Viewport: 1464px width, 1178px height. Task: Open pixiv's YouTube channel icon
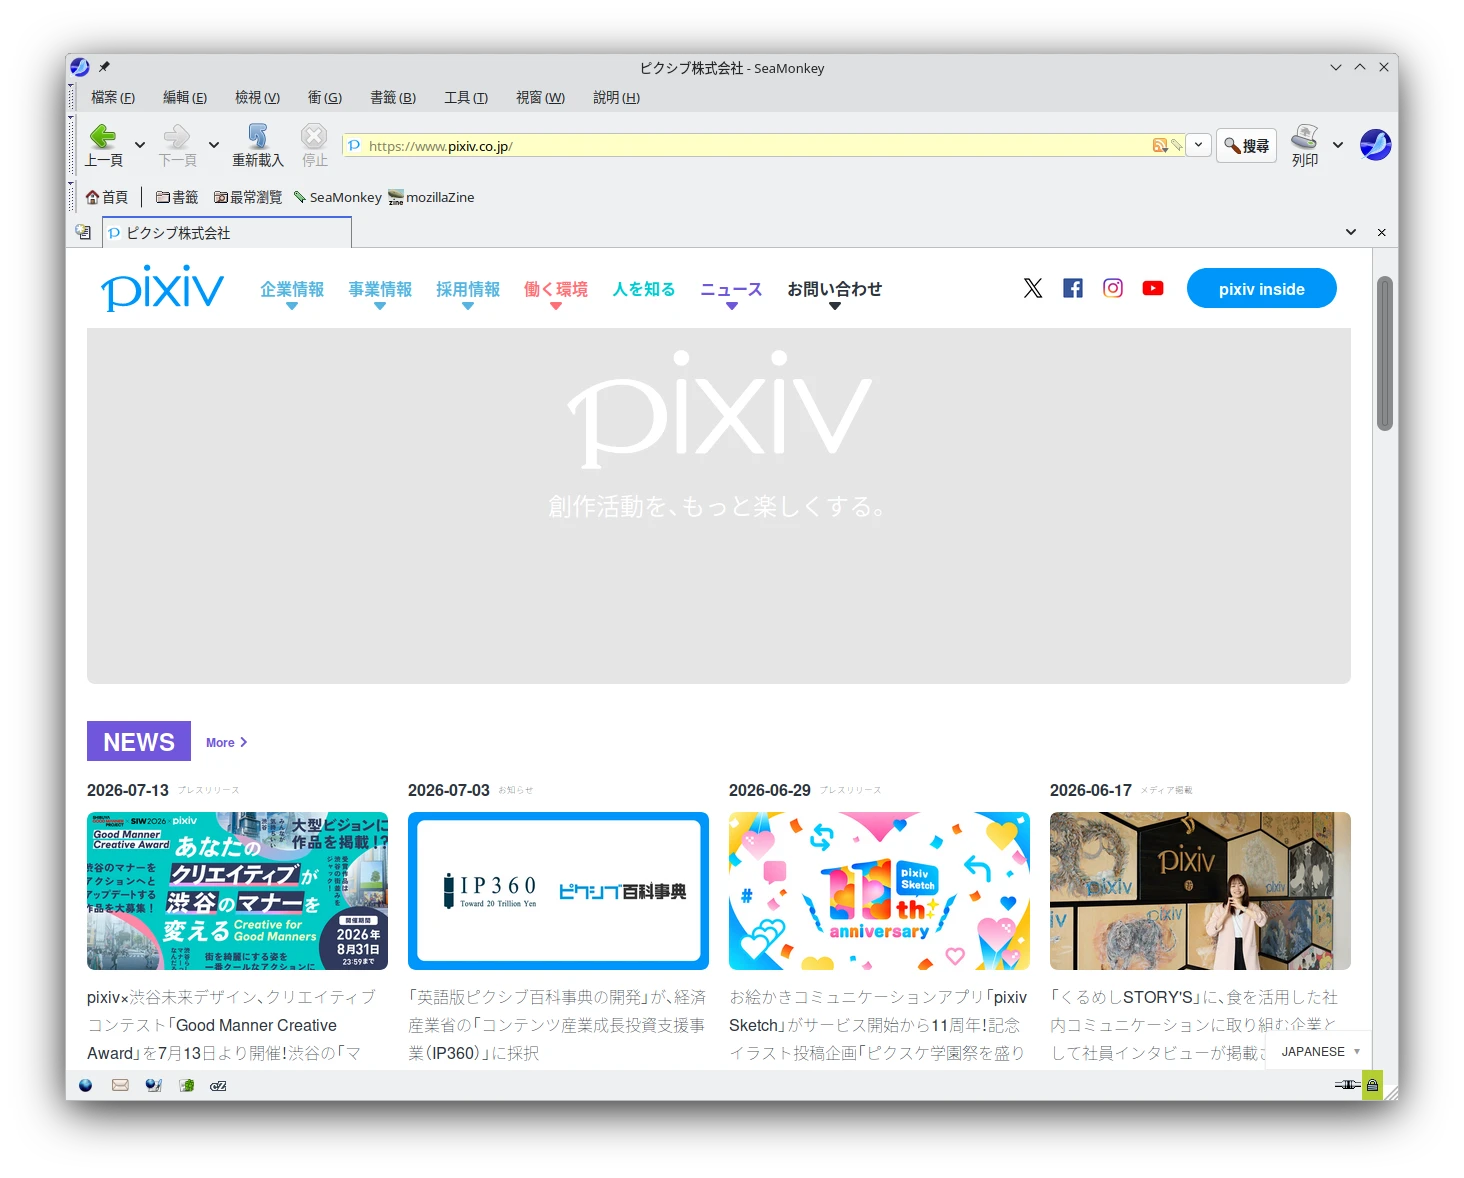pos(1153,288)
